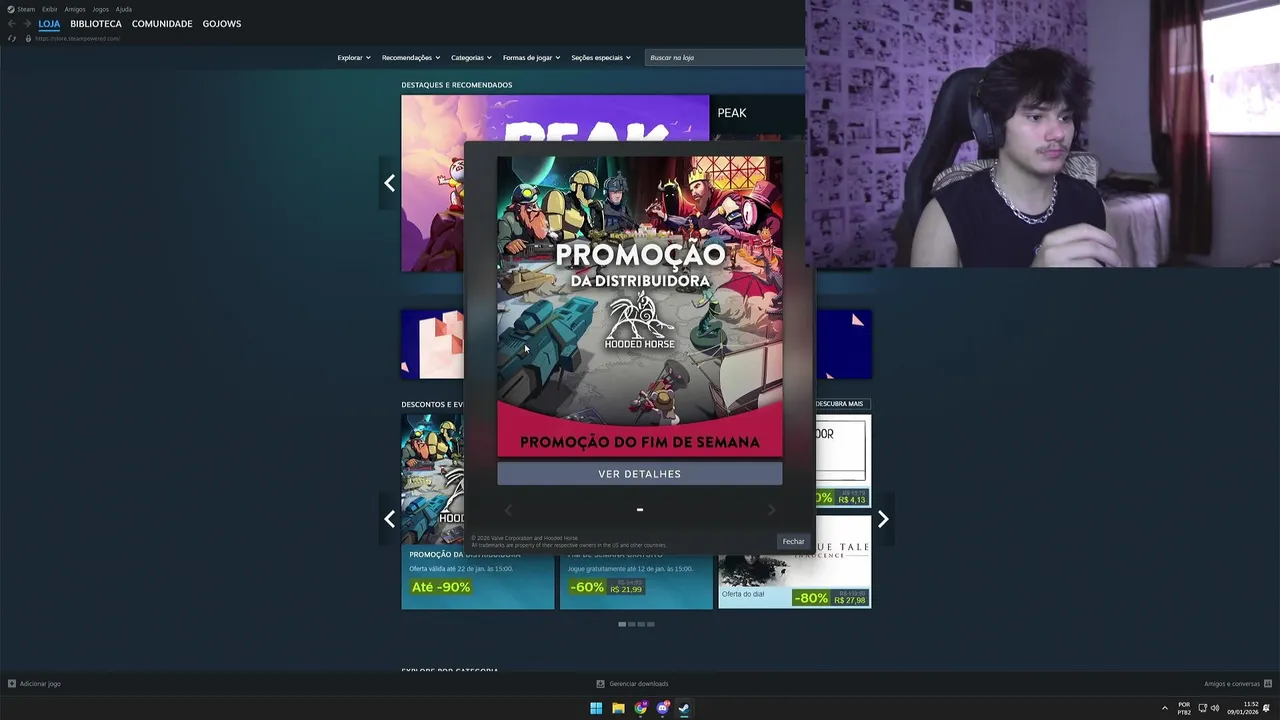Select the last discounts carousel page dot
The image size is (1280, 720).
click(x=651, y=624)
